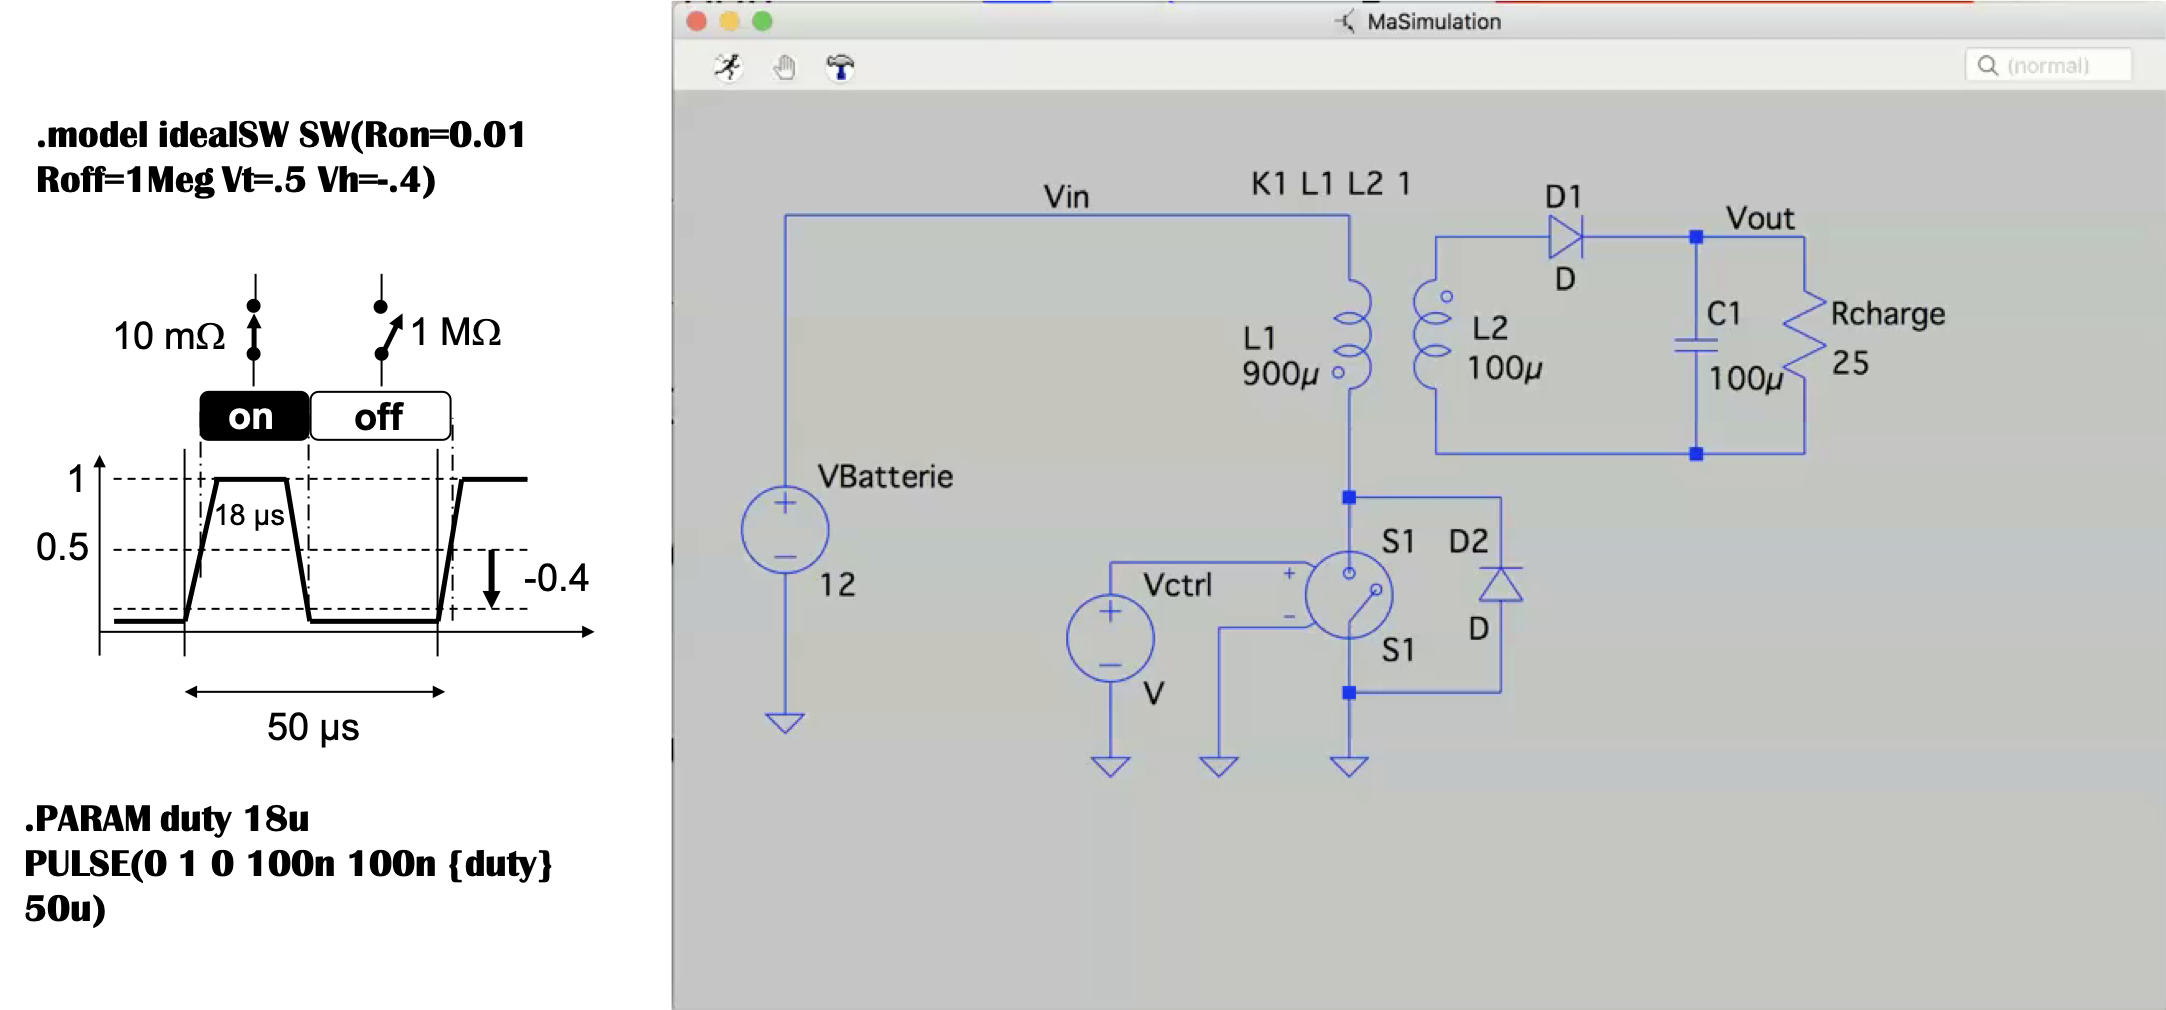This screenshot has width=2166, height=1010.
Task: Click the -0.4 hysteresis label
Action: tap(557, 578)
